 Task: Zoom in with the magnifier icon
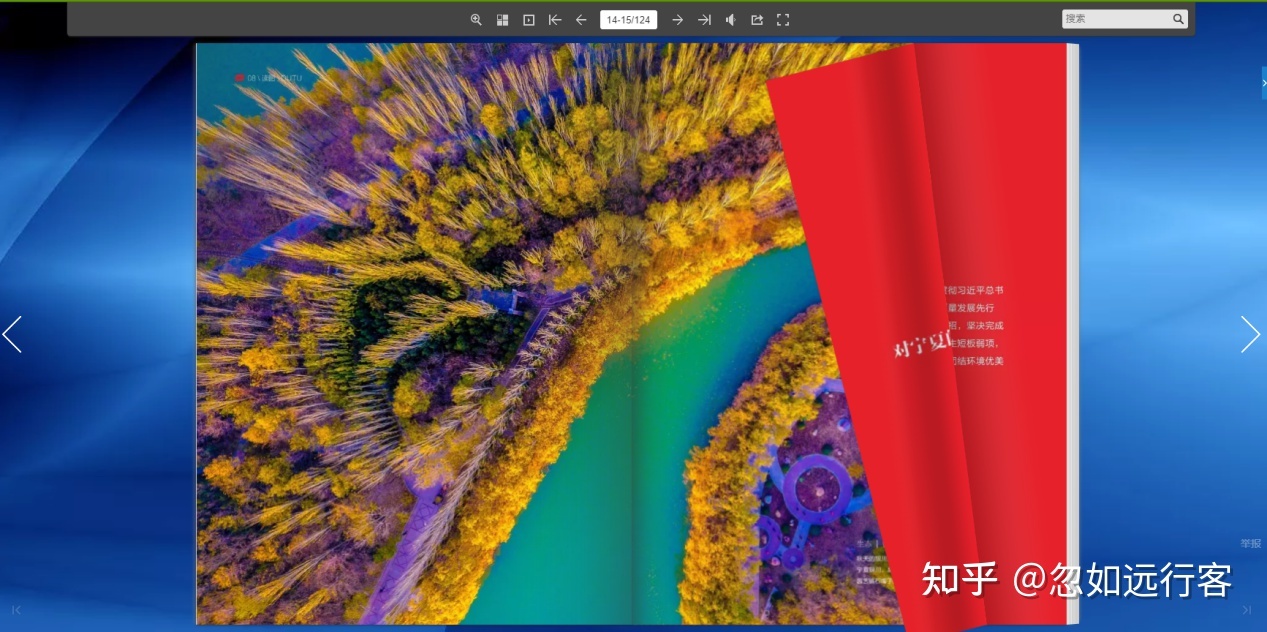tap(476, 20)
